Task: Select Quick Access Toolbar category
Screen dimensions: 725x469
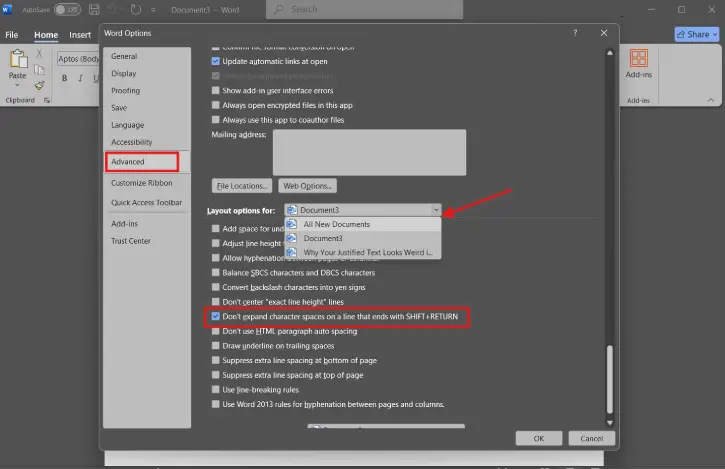Action: [x=147, y=203]
